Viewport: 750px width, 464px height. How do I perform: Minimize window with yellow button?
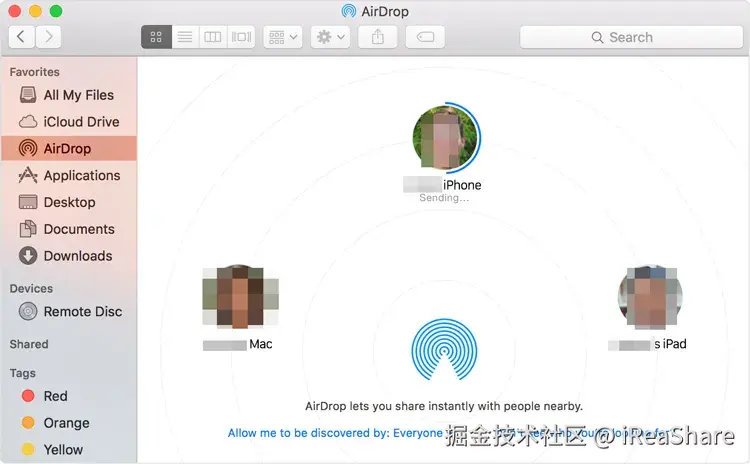pyautogui.click(x=35, y=11)
